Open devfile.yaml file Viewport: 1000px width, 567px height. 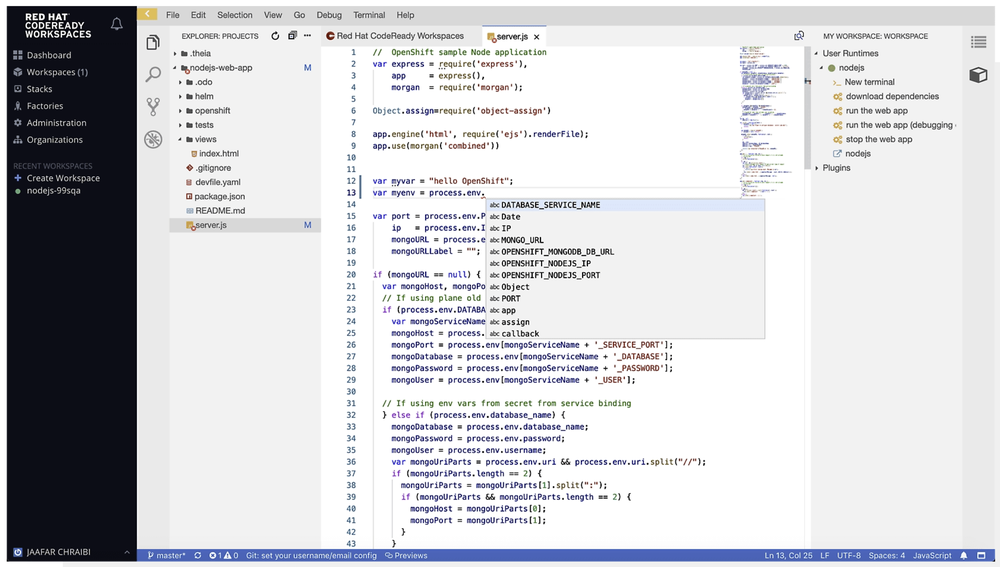pos(217,182)
